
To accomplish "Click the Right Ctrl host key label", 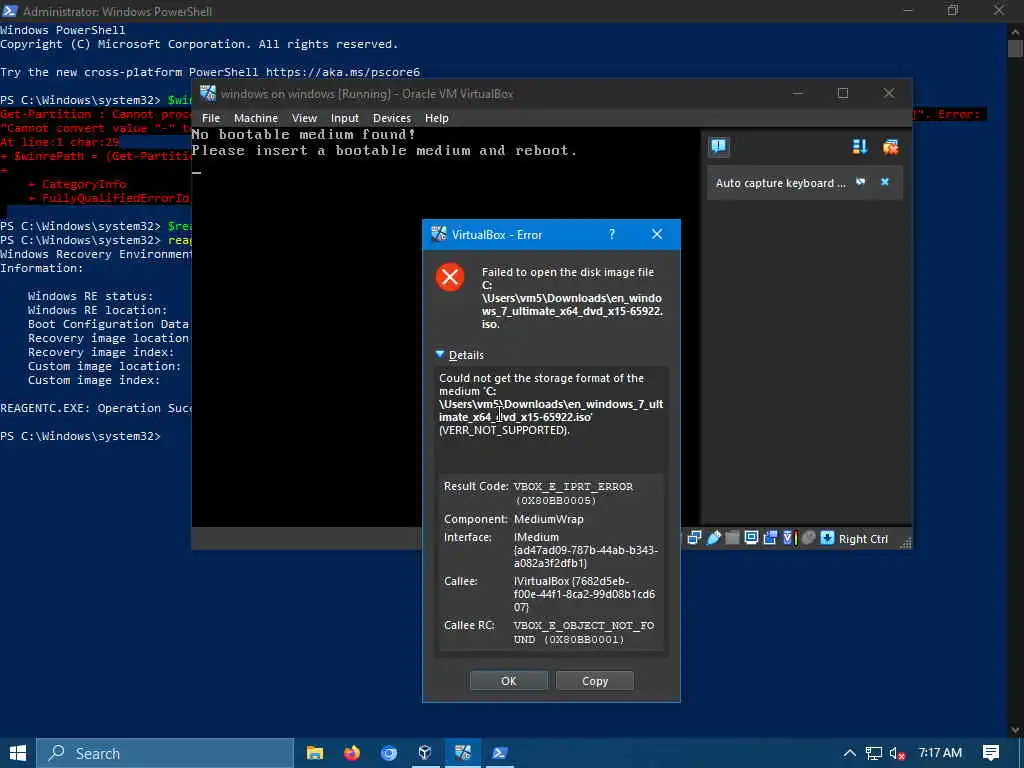I will pos(863,539).
